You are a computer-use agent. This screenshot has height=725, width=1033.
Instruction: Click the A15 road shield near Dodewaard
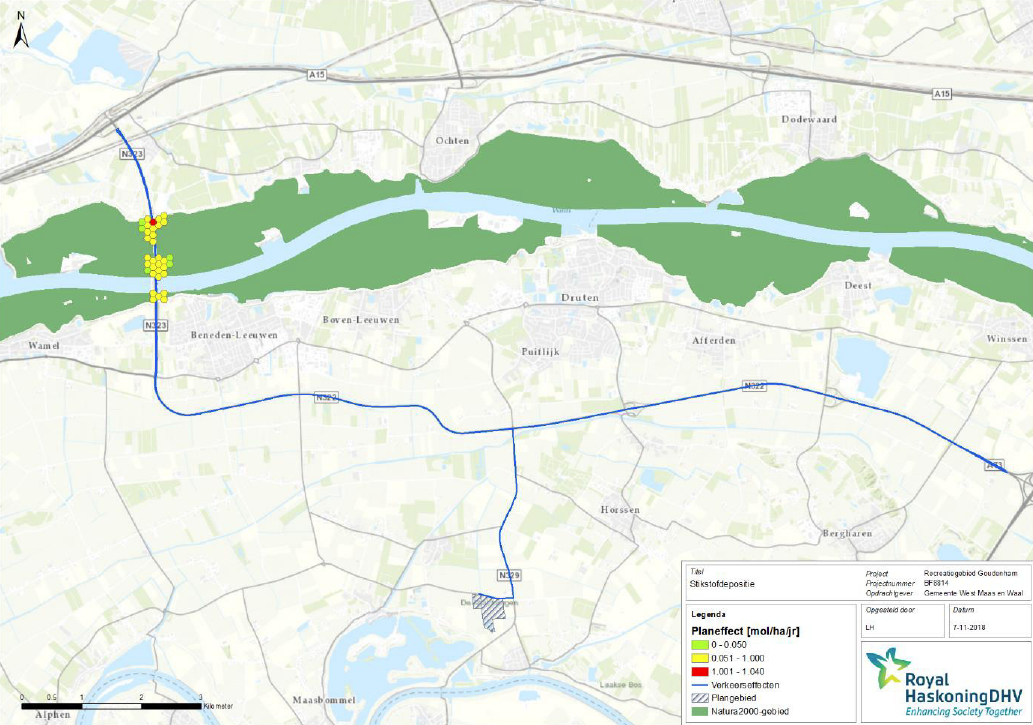click(x=942, y=94)
